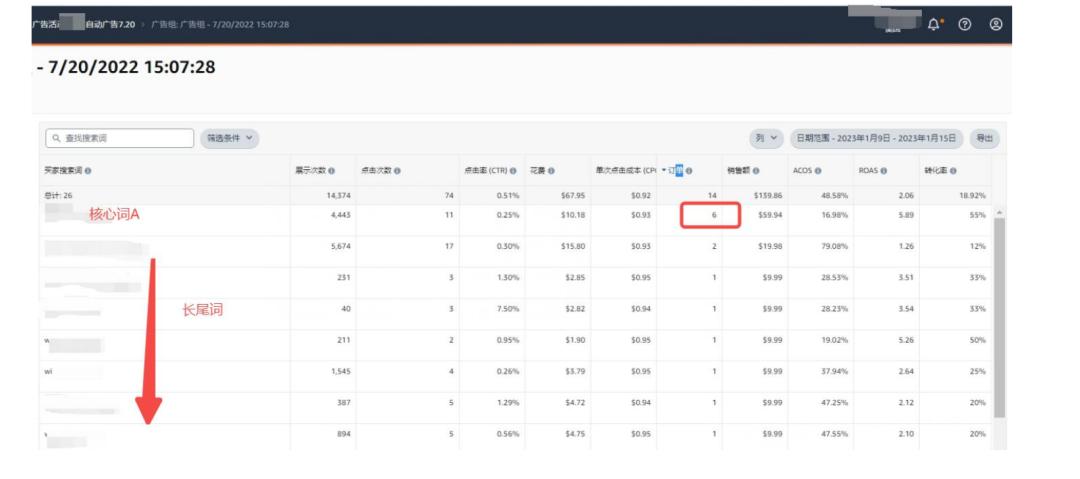Click info icon next to 转化率 header
The height and width of the screenshot is (479, 1080).
pos(953,171)
